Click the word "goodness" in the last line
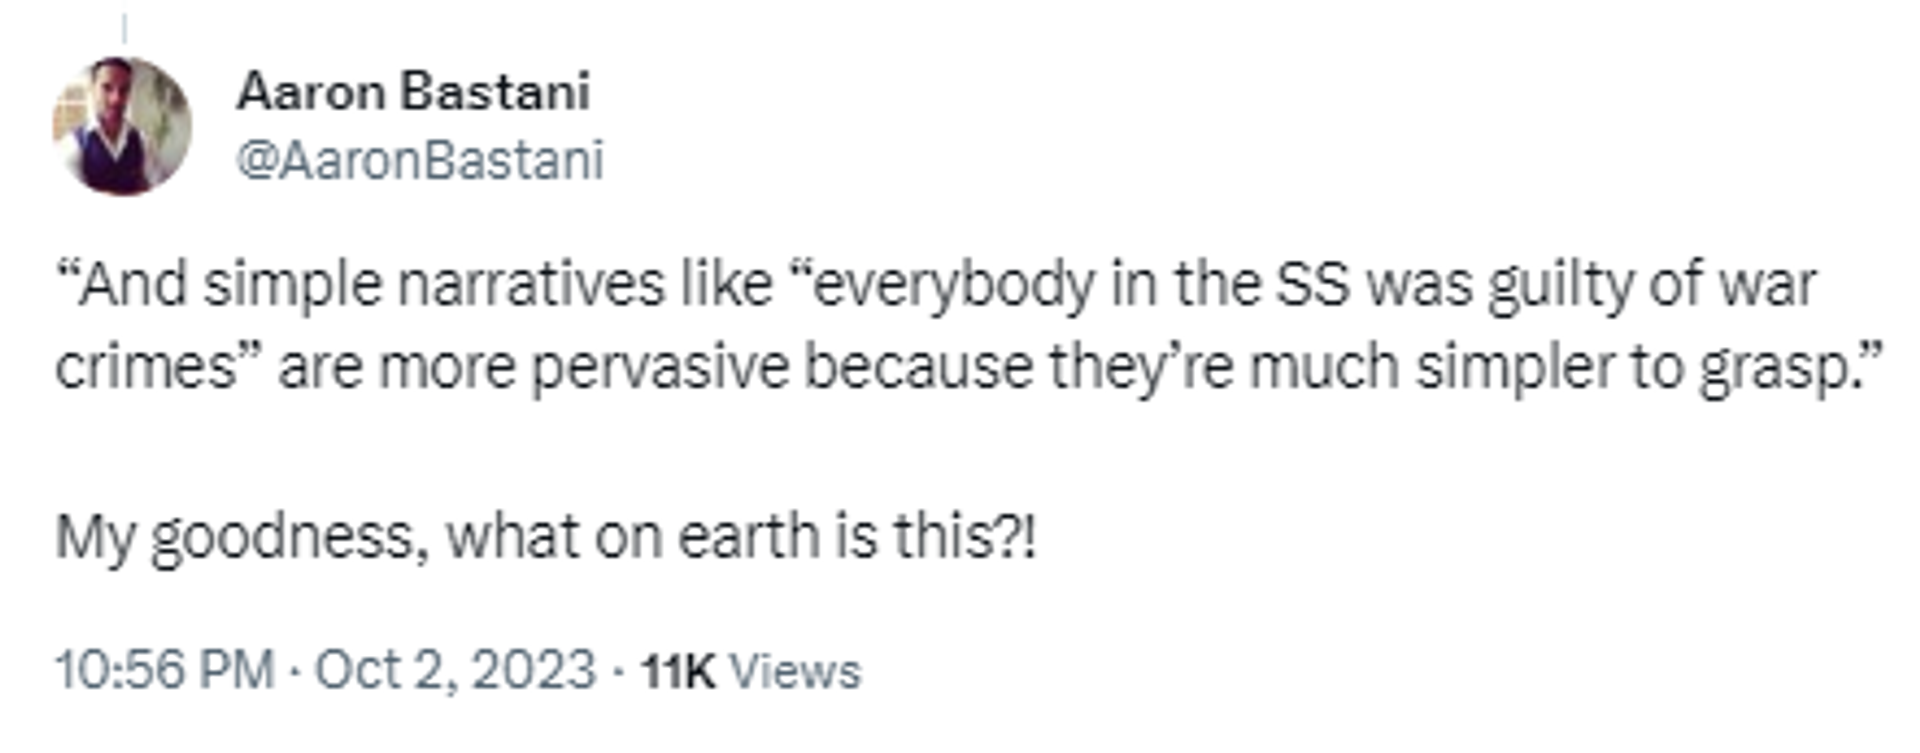 (x=283, y=540)
